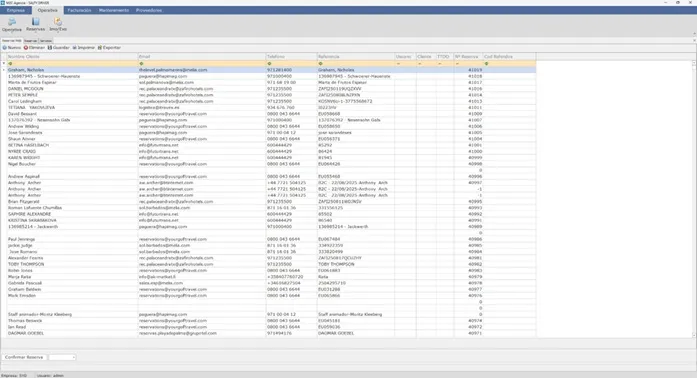
Task: Sort by Teléfono column header
Action: [291, 56]
